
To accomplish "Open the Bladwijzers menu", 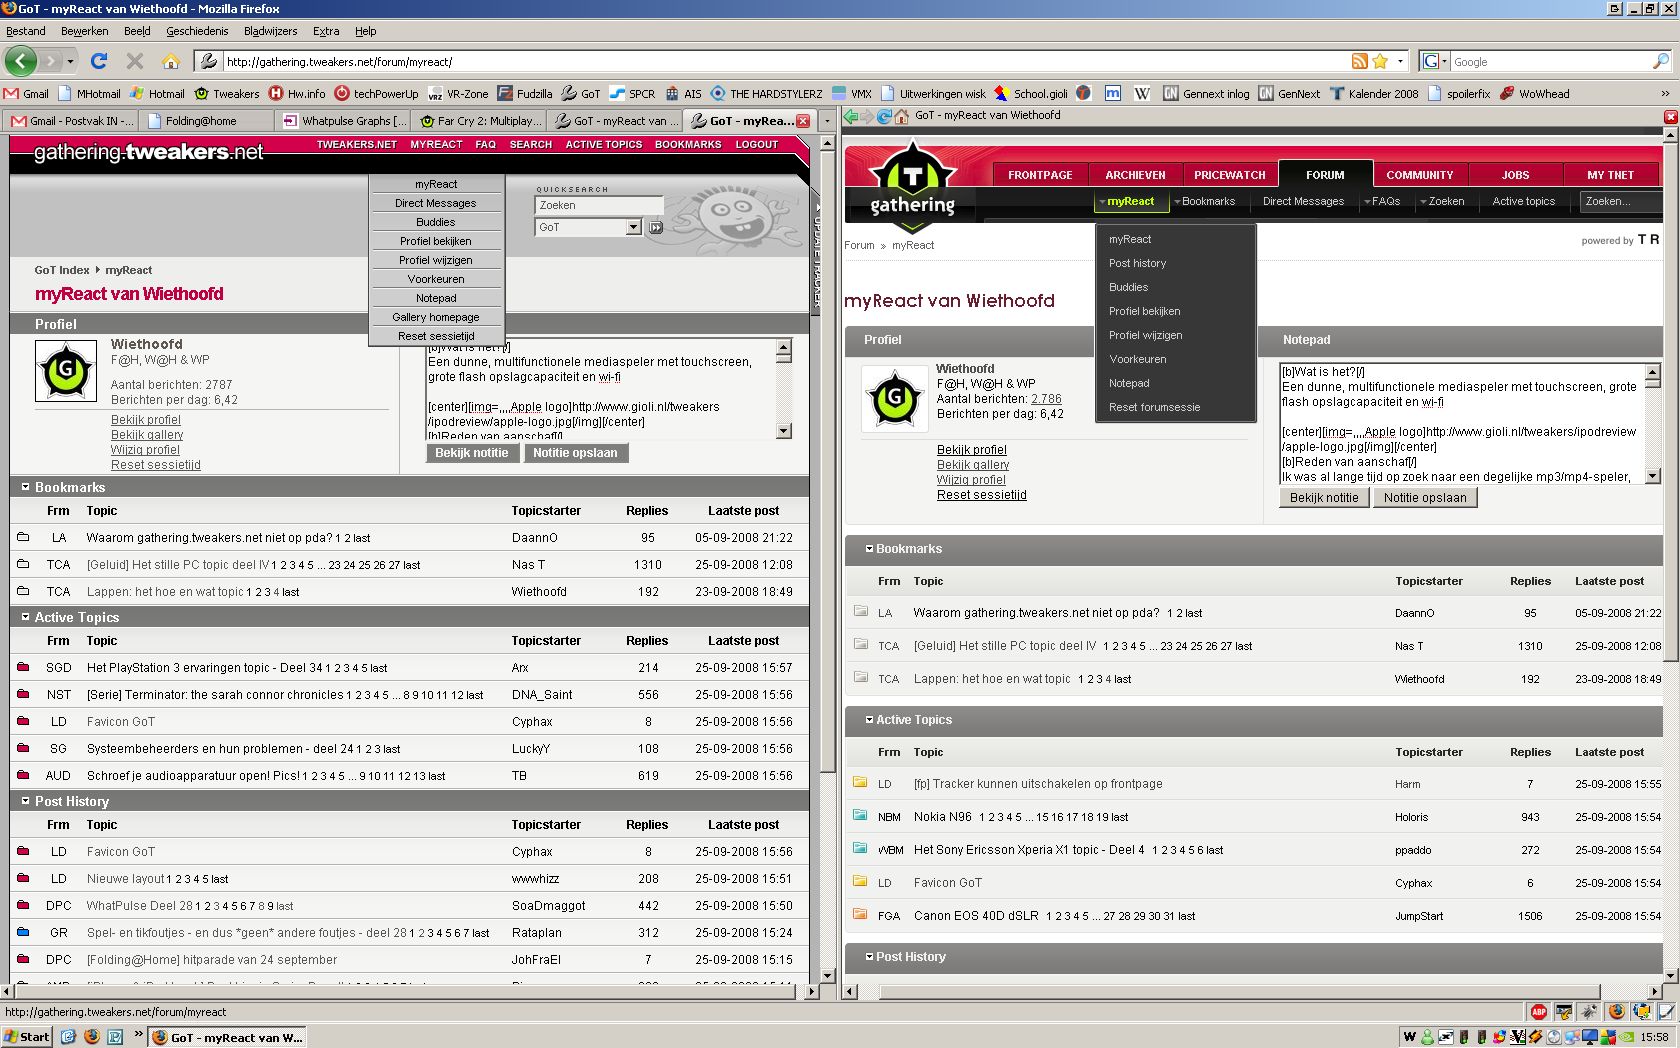I will (x=270, y=31).
